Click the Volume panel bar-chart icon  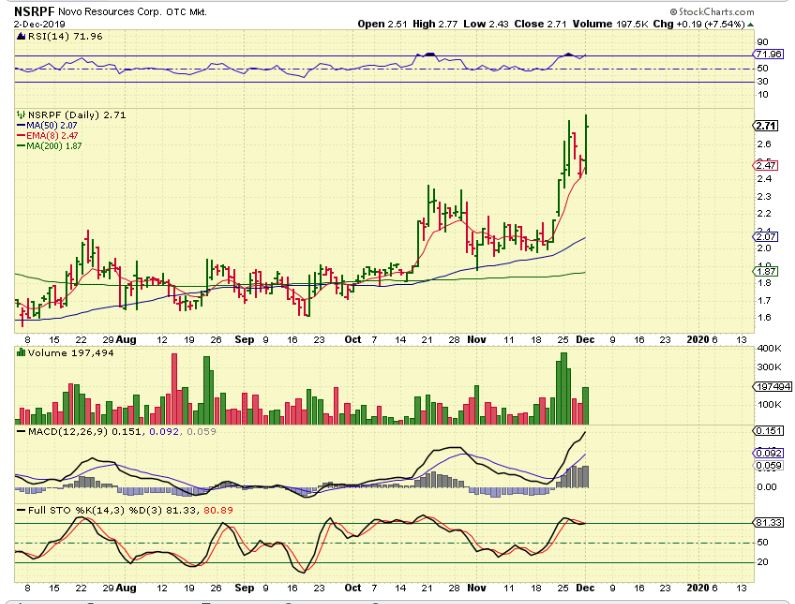[x=21, y=352]
